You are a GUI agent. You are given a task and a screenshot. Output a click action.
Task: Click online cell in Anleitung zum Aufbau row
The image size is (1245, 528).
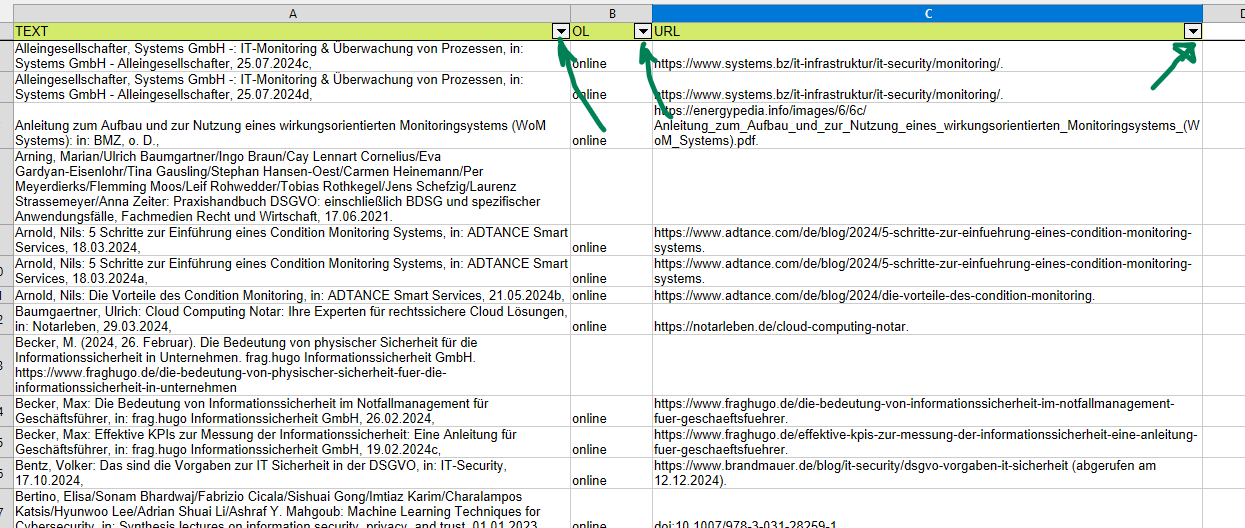[612, 126]
